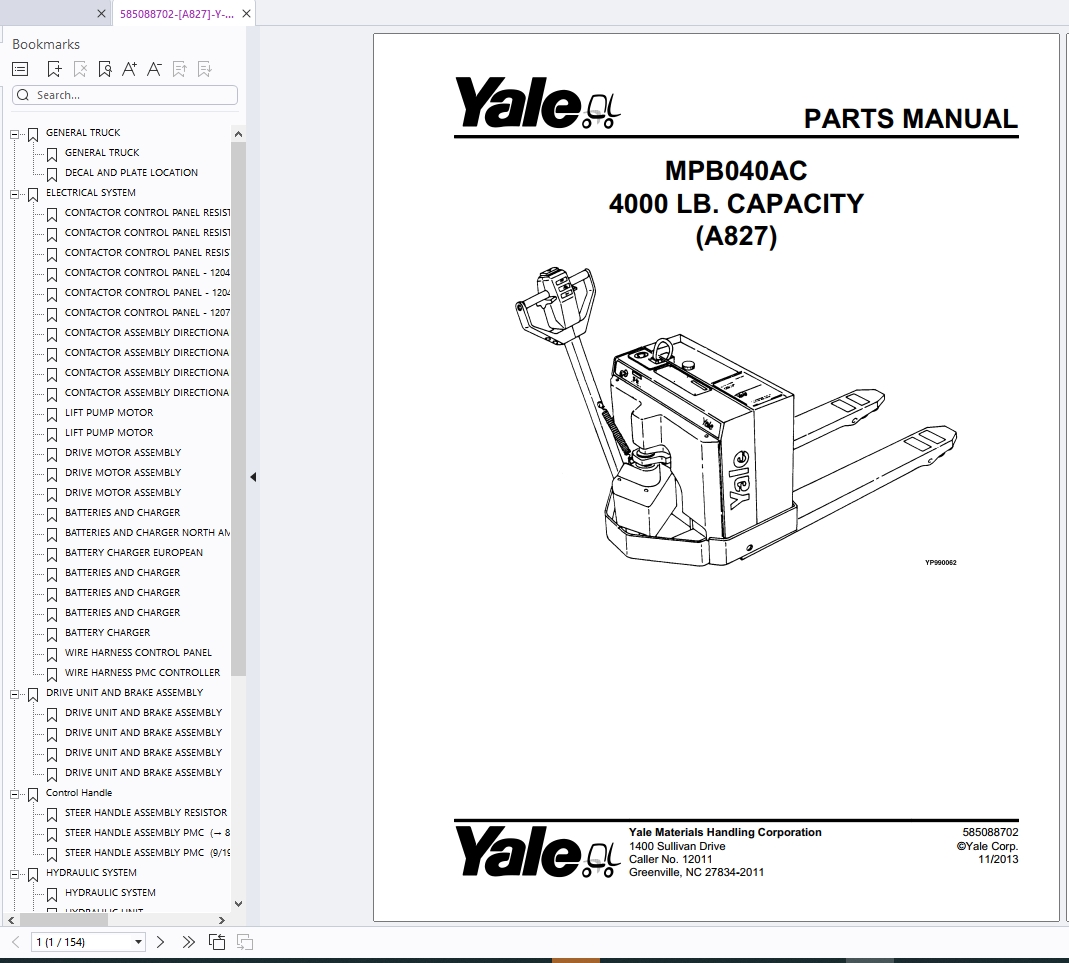This screenshot has width=1069, height=963.
Task: Click the bookmarks horizontal scrollbar thumb
Action: (x=63, y=920)
